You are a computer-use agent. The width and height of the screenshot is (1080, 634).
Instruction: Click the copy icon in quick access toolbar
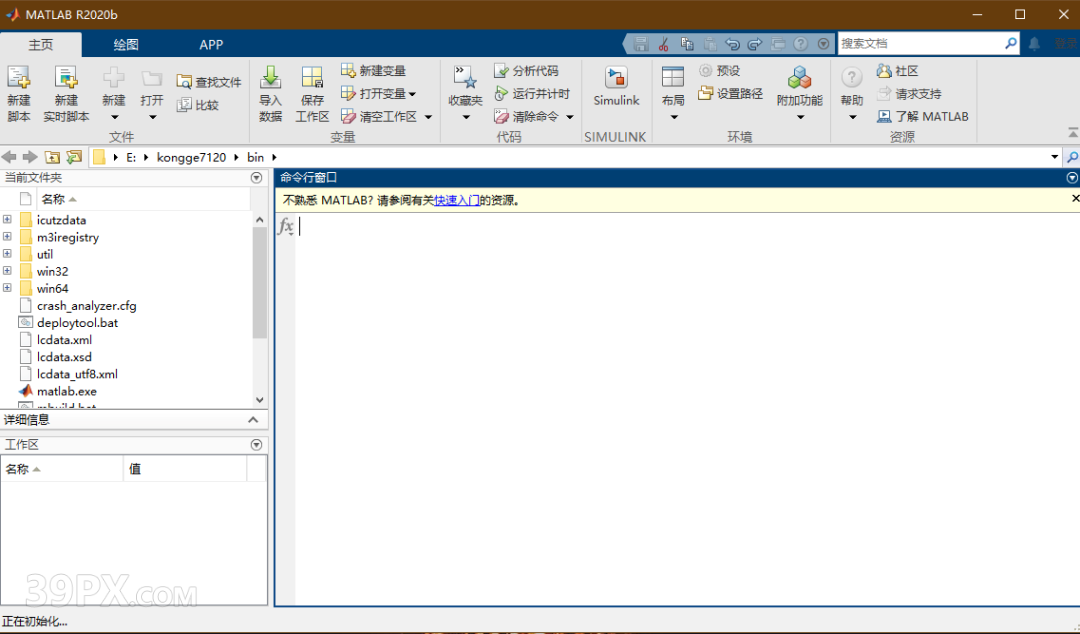[x=687, y=43]
